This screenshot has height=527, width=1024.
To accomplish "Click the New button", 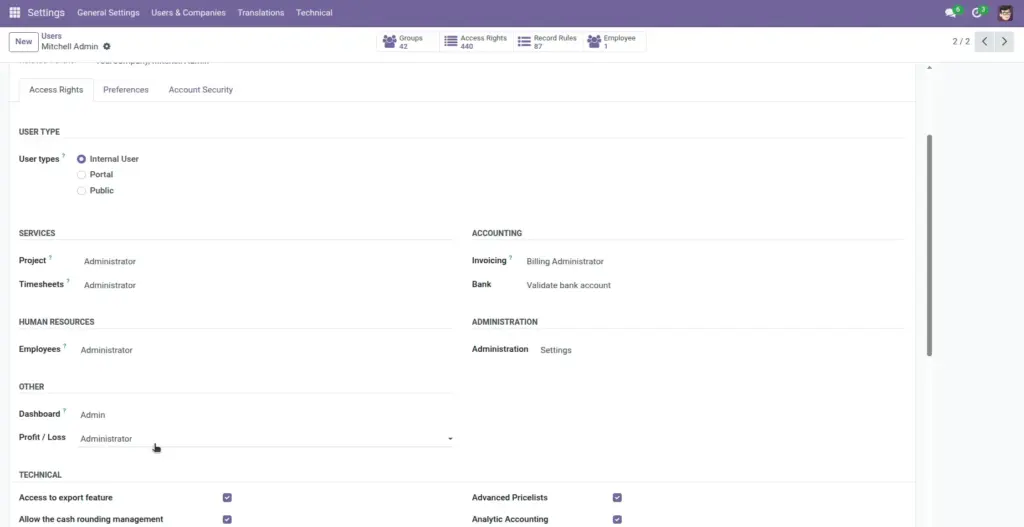I will tap(24, 41).
